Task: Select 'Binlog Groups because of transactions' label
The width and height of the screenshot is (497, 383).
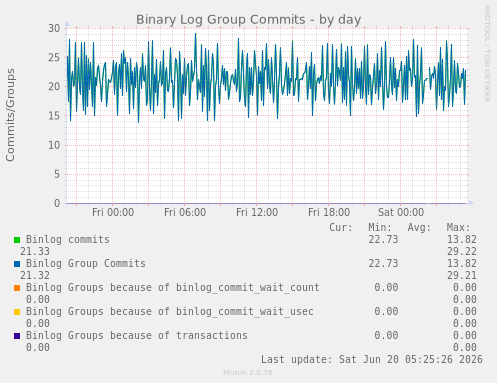Action: [137, 336]
